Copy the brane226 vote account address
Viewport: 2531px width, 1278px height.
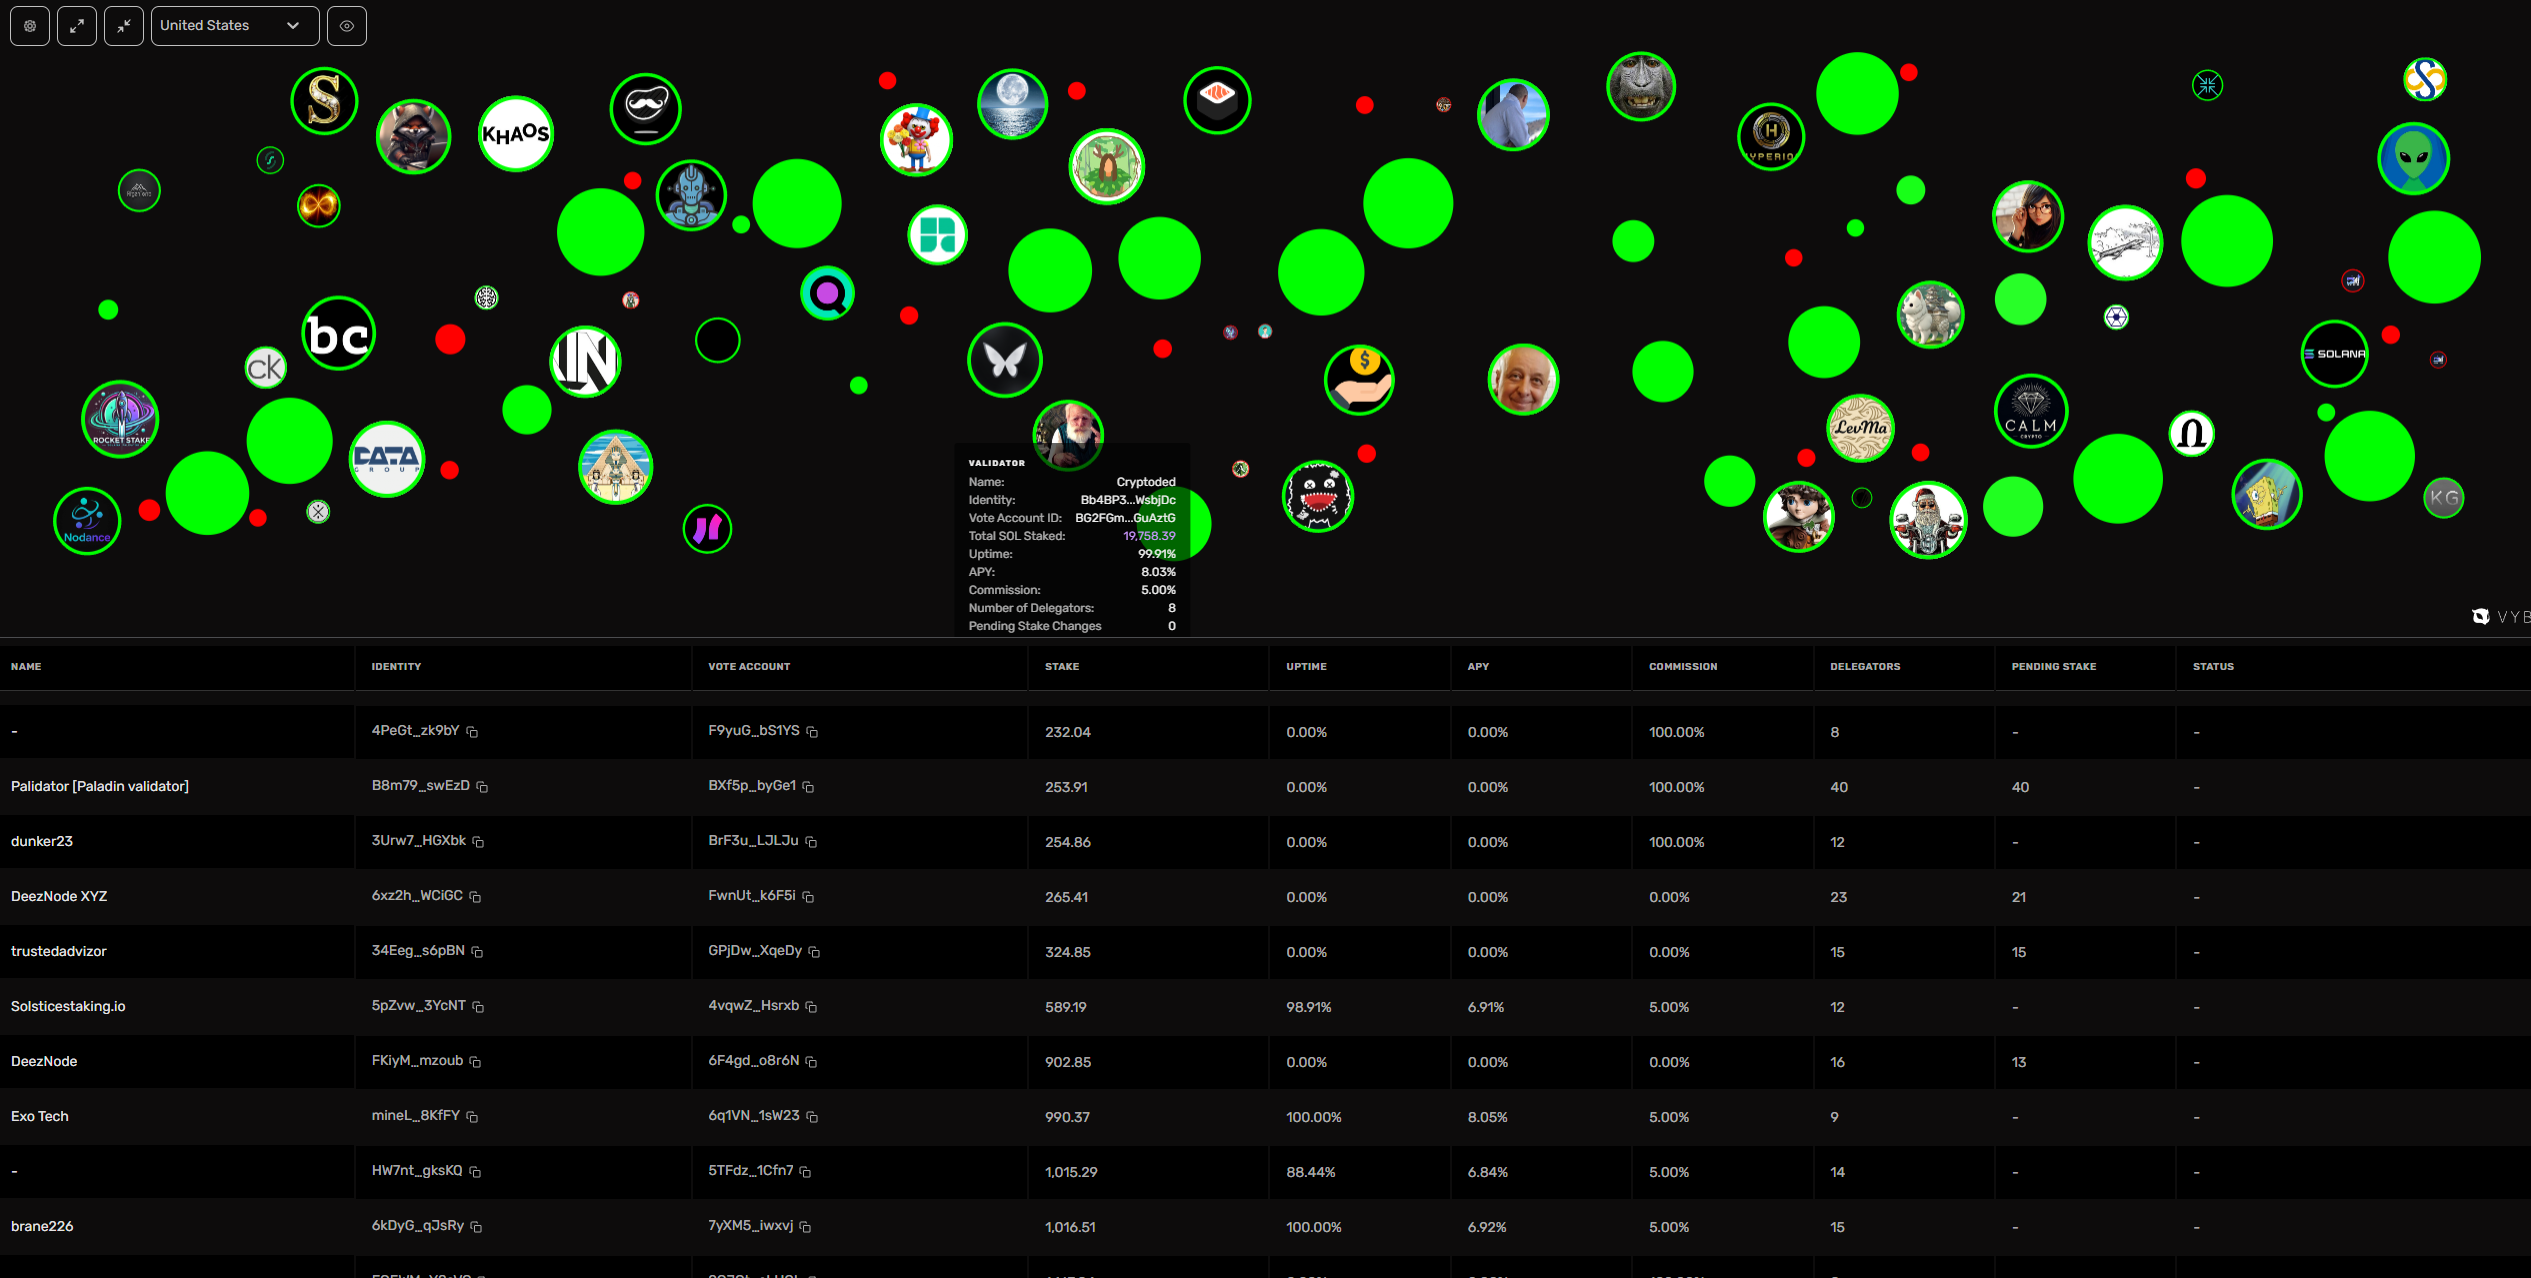[x=805, y=1227]
